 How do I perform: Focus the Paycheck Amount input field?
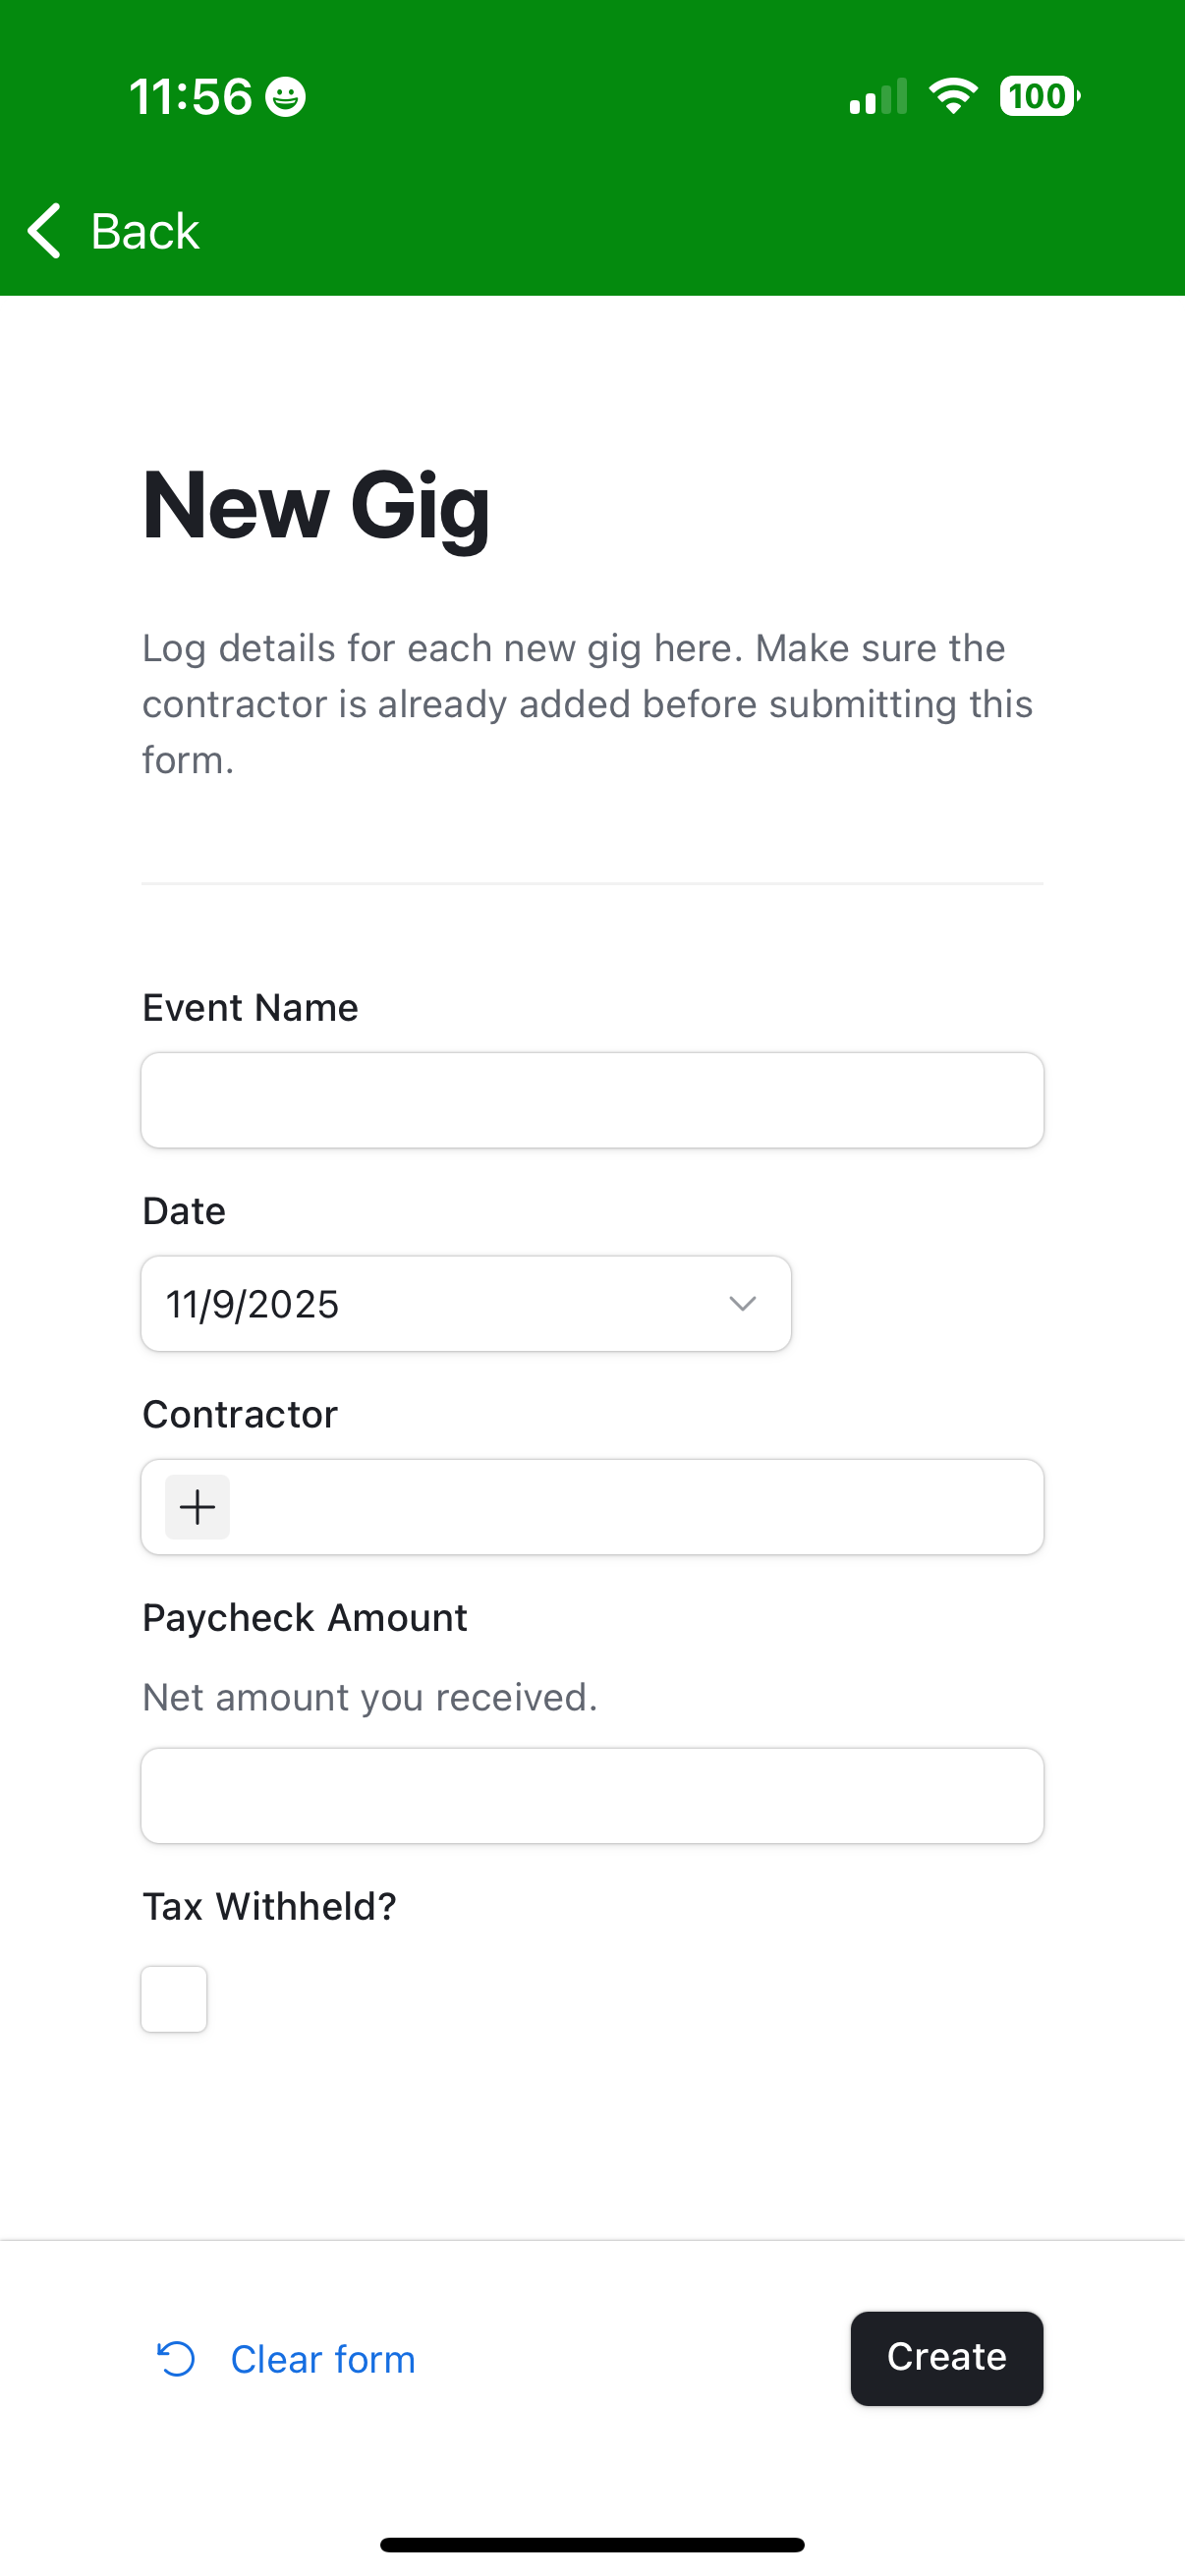(x=592, y=1796)
